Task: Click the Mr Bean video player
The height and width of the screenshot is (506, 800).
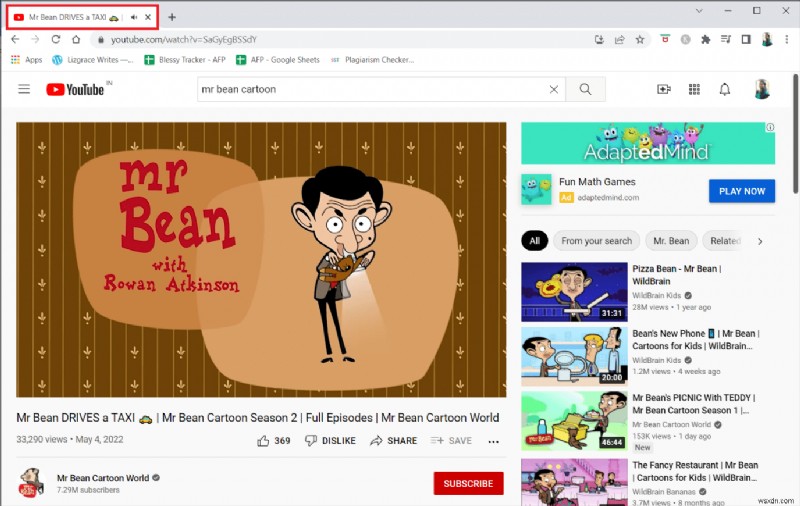Action: click(x=261, y=259)
